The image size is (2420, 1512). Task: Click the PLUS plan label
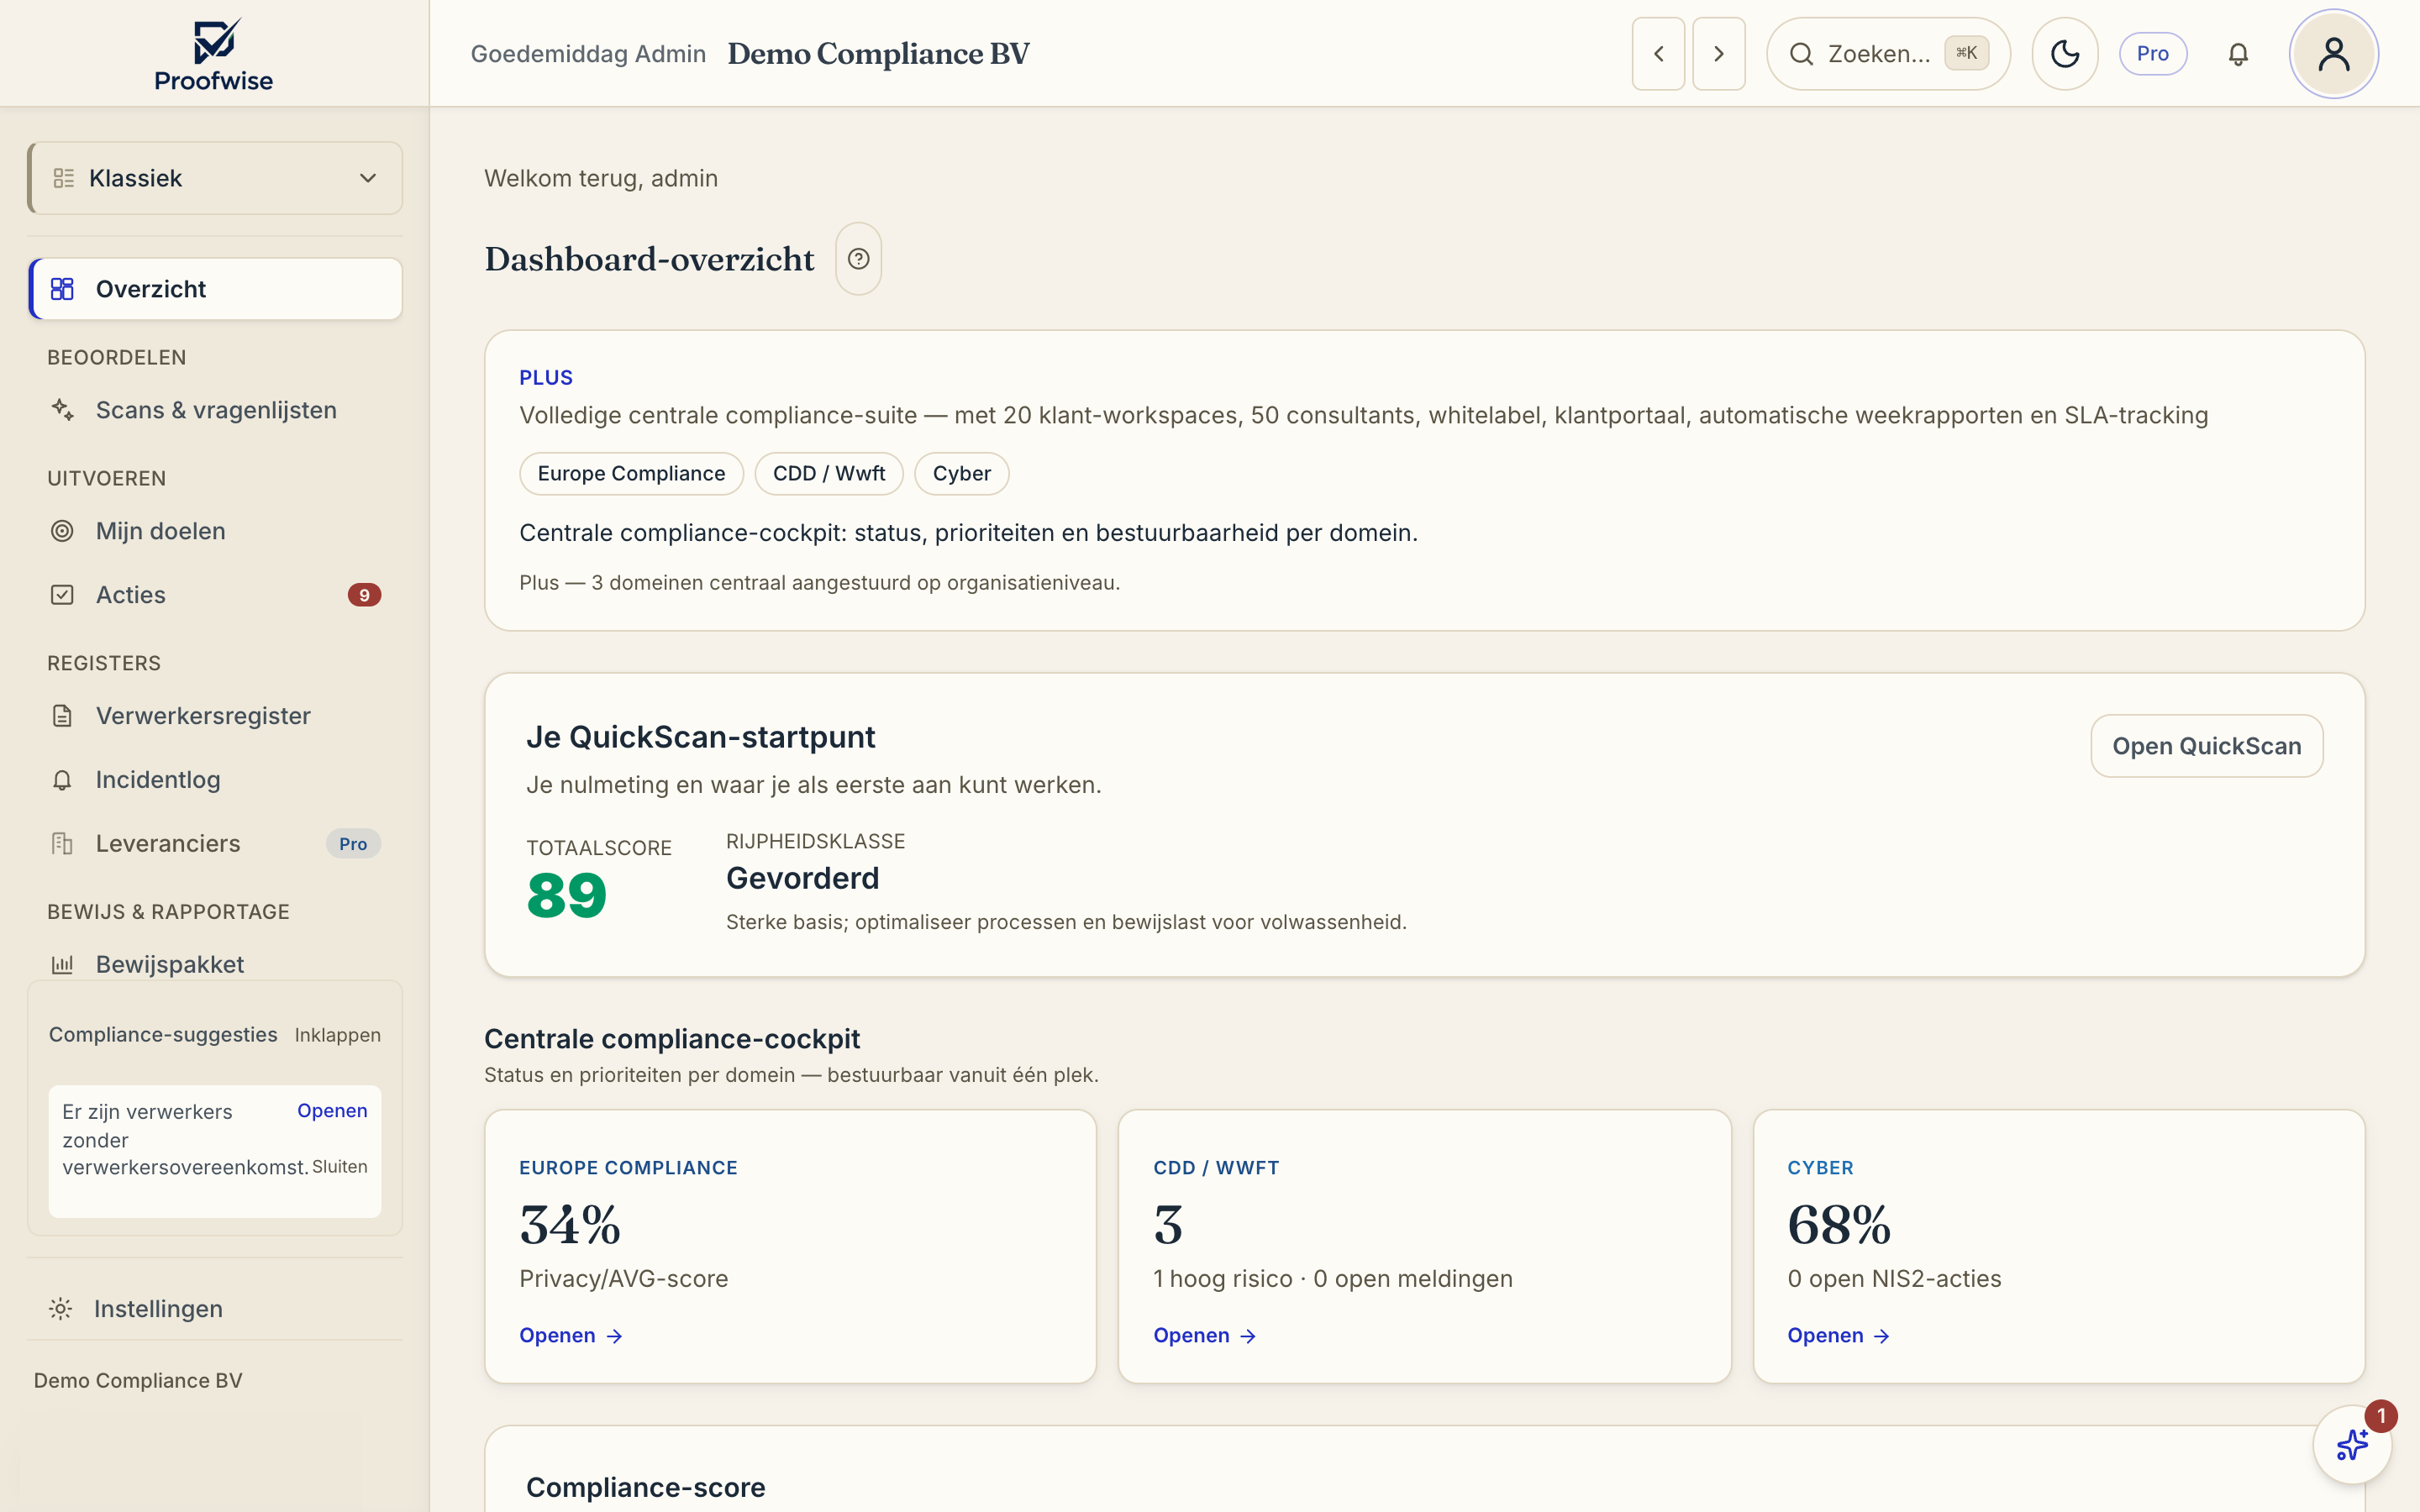pyautogui.click(x=546, y=378)
